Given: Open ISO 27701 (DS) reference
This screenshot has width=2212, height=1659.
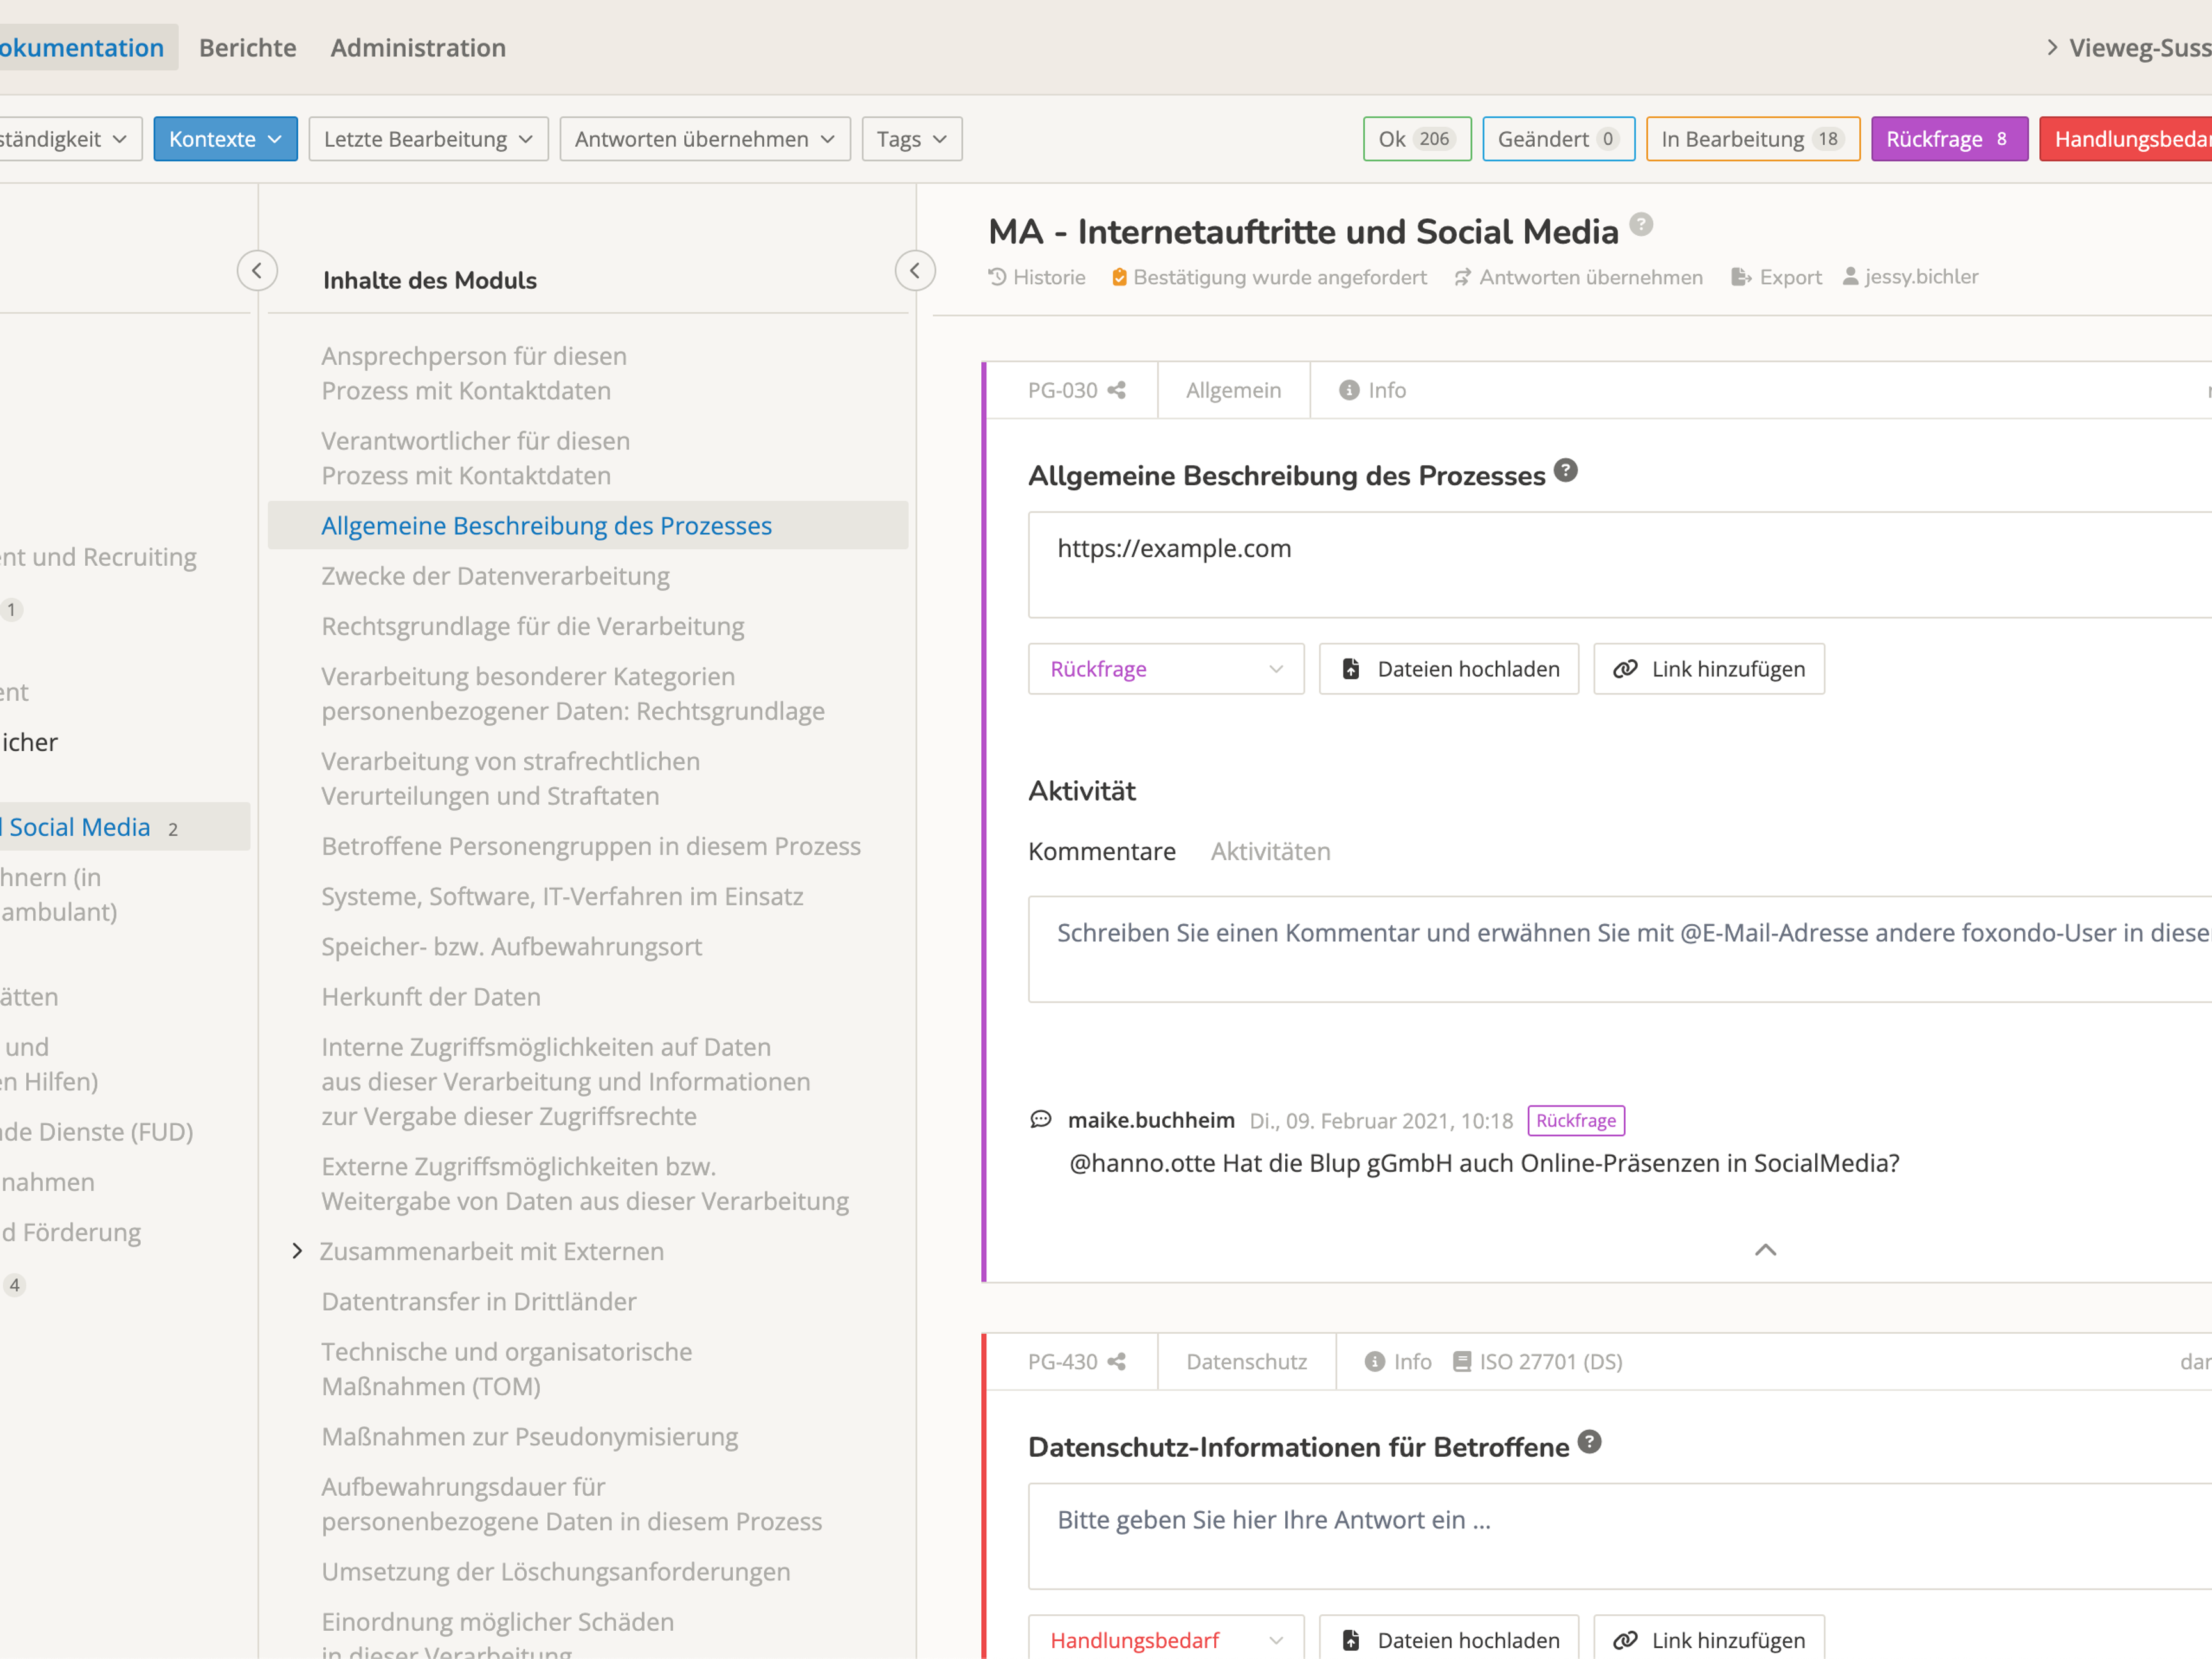Looking at the screenshot, I should pos(1537,1361).
